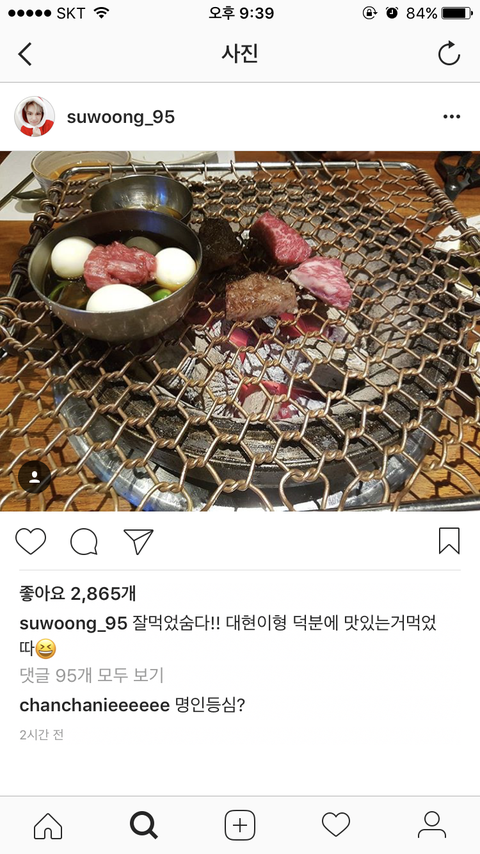Viewport: 480px width, 854px height.
Task: Open the Search tab
Action: point(144,826)
